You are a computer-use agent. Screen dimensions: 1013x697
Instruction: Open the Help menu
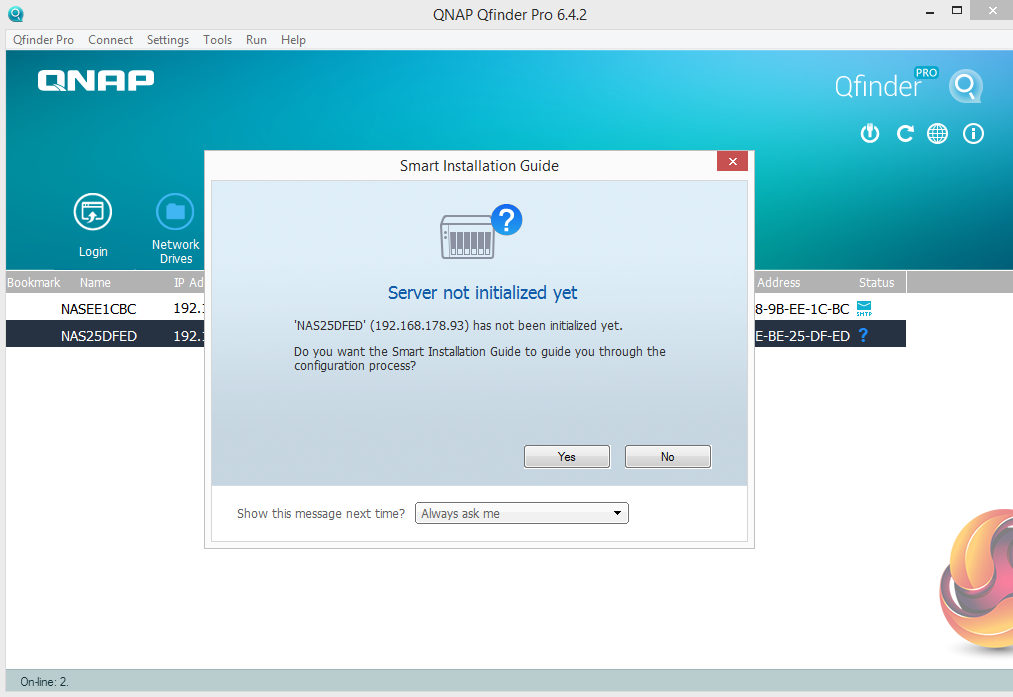pos(293,40)
